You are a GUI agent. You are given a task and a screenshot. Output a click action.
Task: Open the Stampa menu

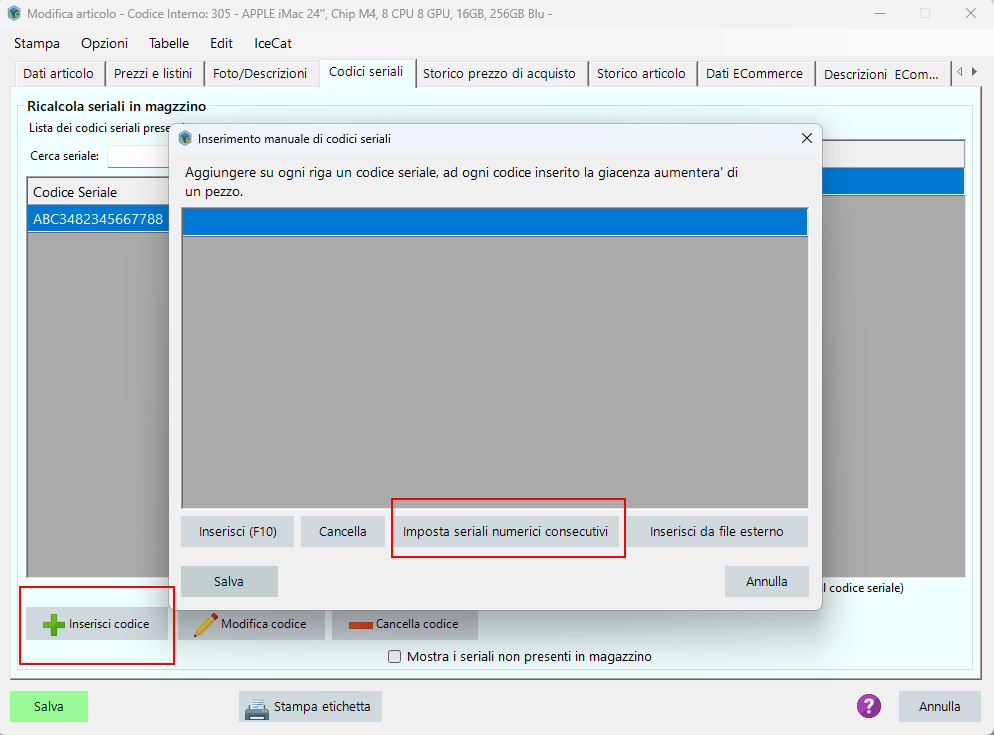(x=37, y=43)
